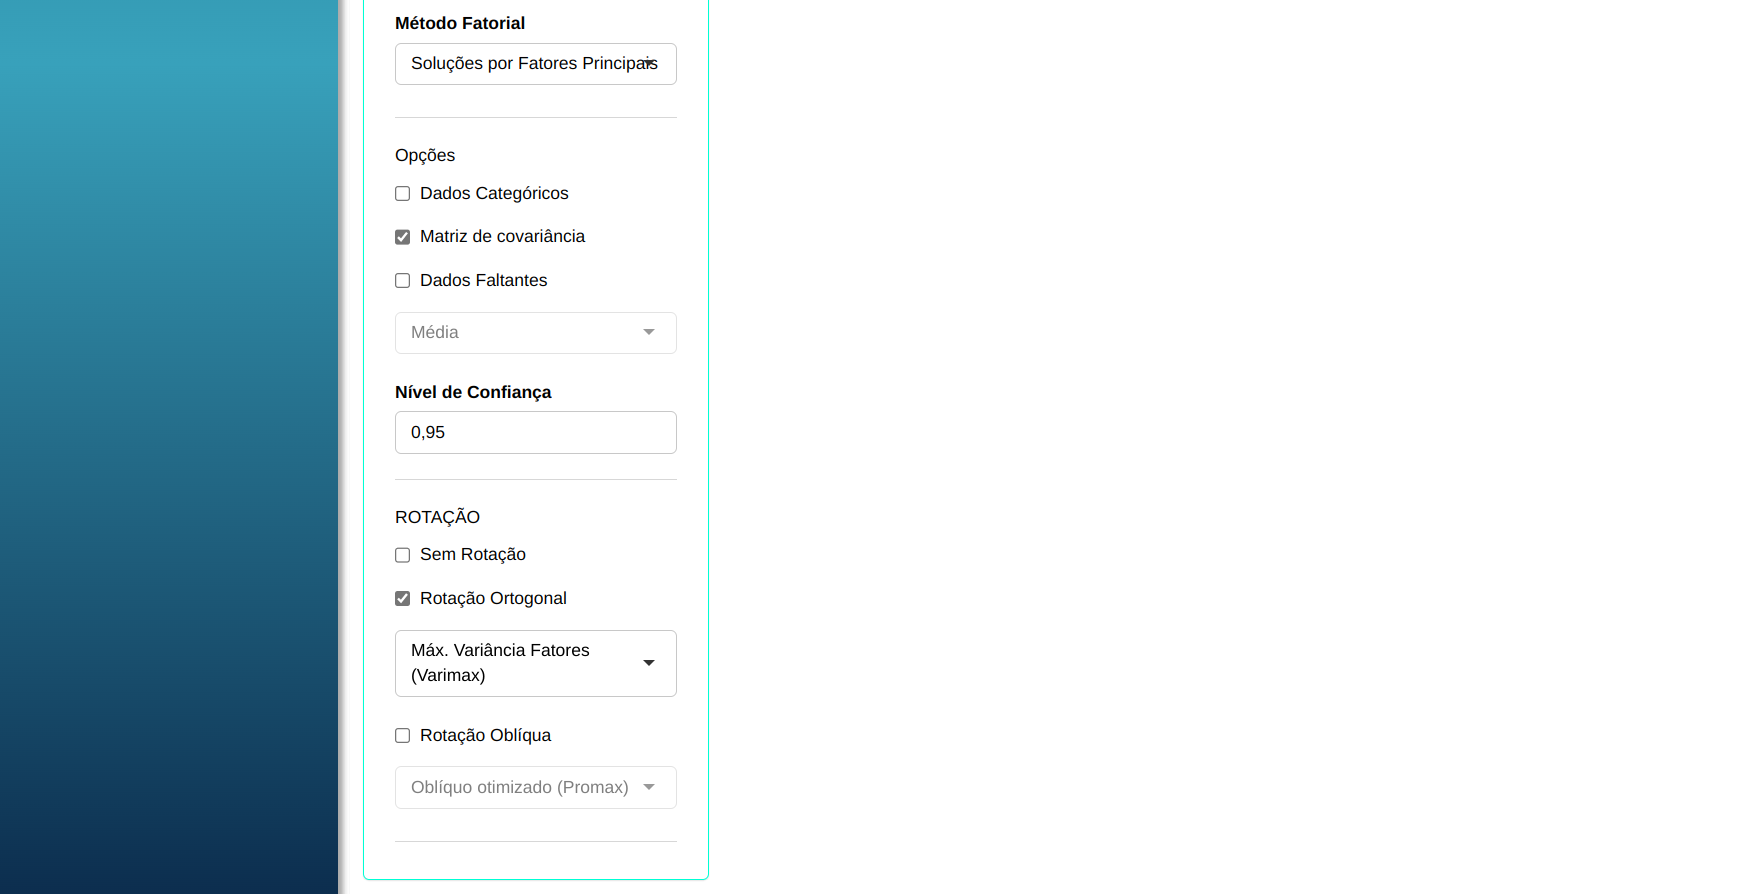This screenshot has width=1761, height=894.
Task: Check the Rotação Oblíqua checkbox
Action: pos(403,736)
